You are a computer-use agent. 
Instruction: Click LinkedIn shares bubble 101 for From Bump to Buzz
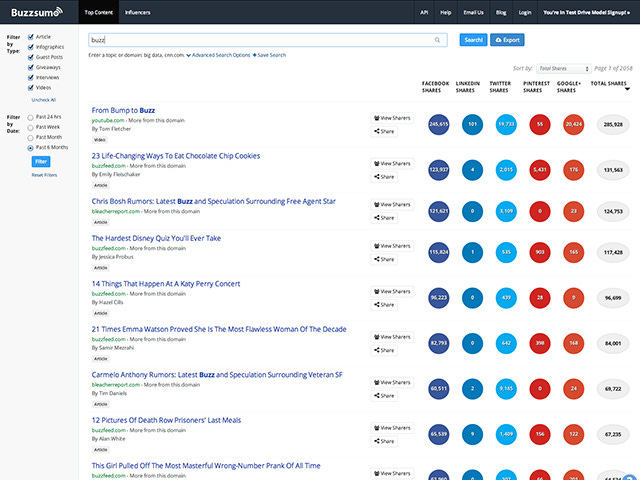coord(472,124)
